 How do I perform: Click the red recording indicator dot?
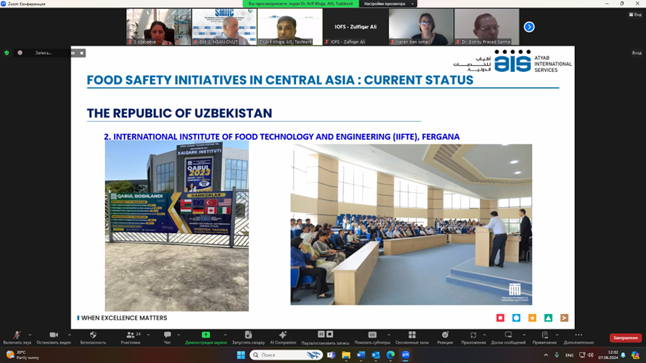click(x=20, y=53)
